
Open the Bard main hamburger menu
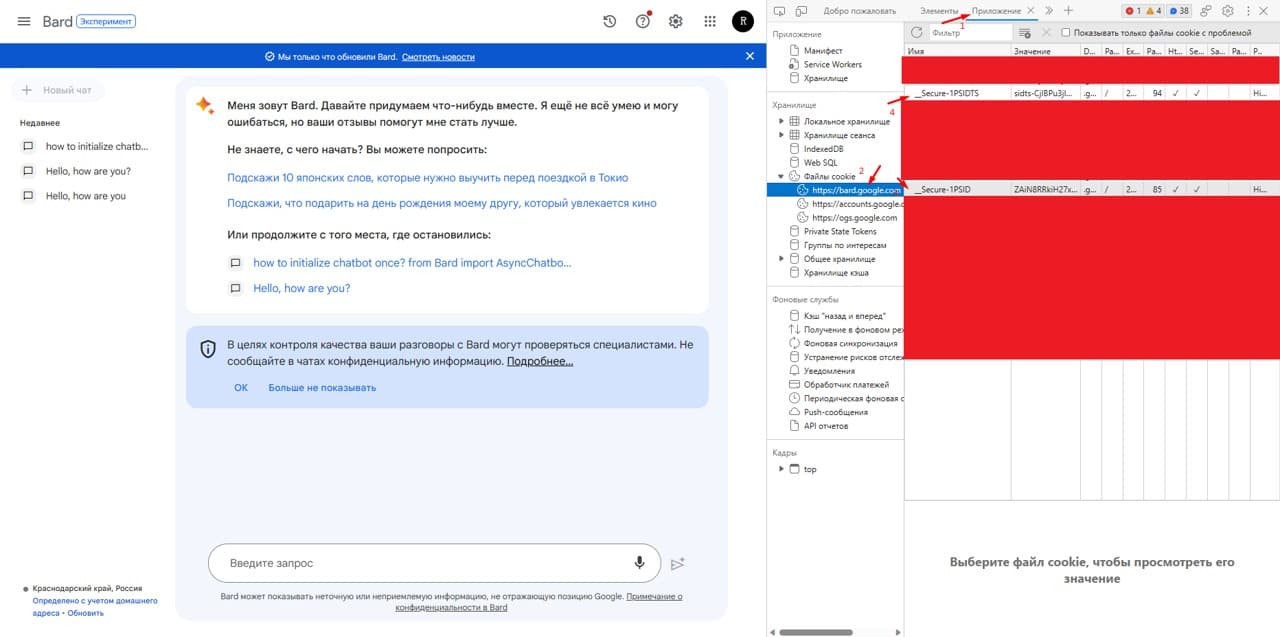[24, 21]
